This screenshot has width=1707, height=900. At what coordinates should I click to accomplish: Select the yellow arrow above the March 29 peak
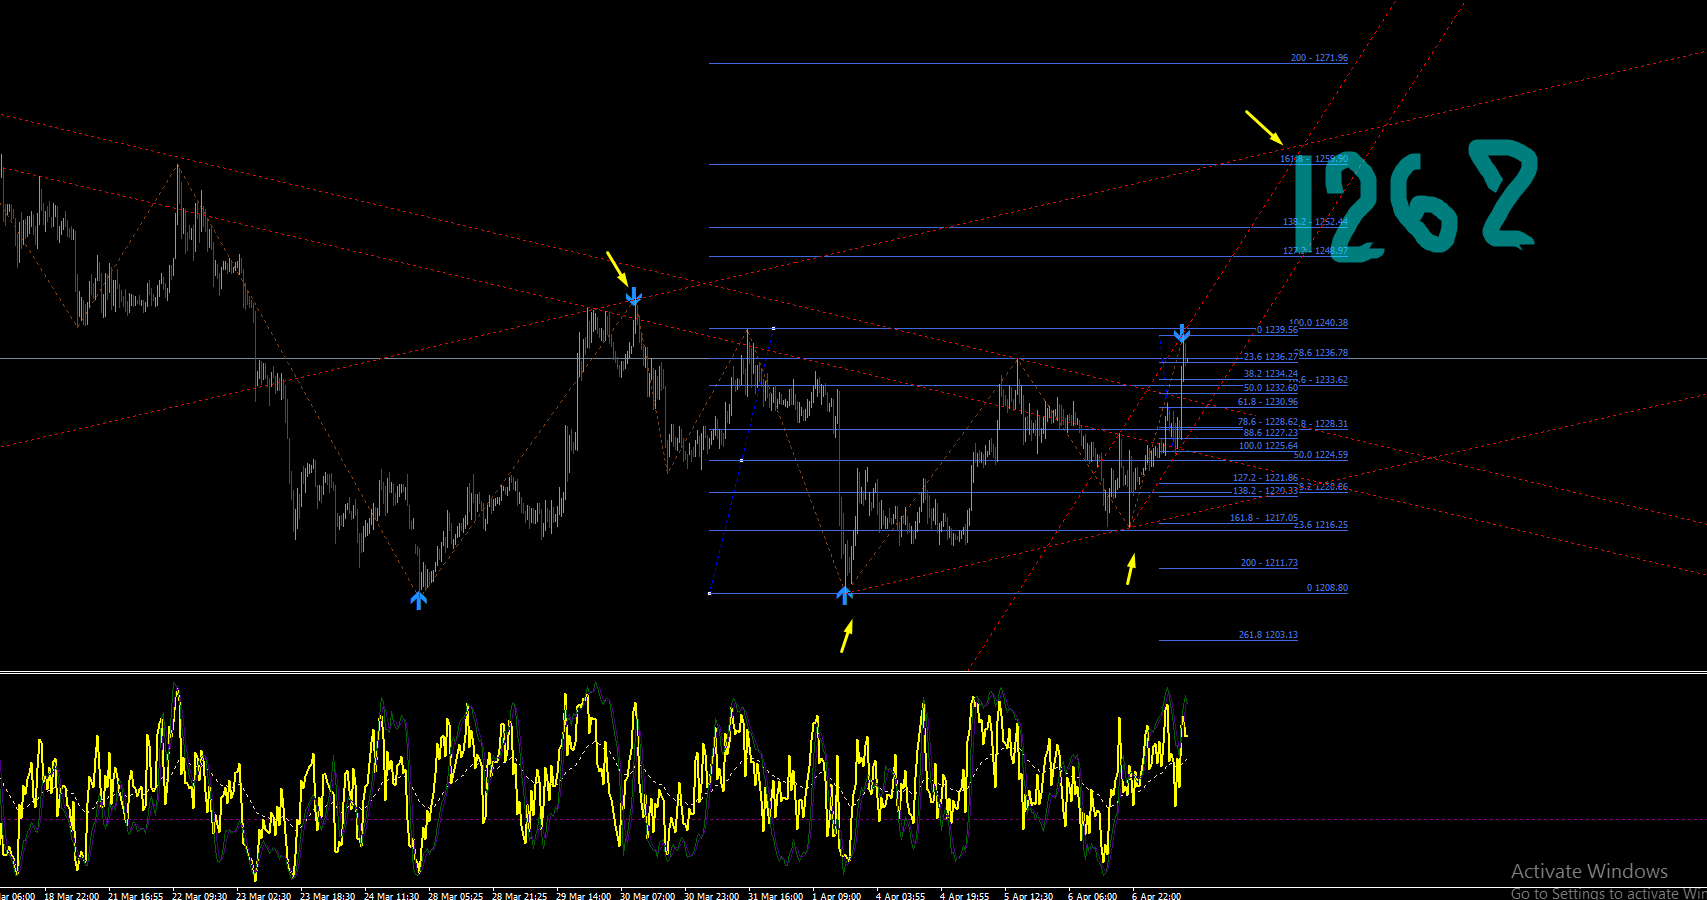pyautogui.click(x=617, y=268)
